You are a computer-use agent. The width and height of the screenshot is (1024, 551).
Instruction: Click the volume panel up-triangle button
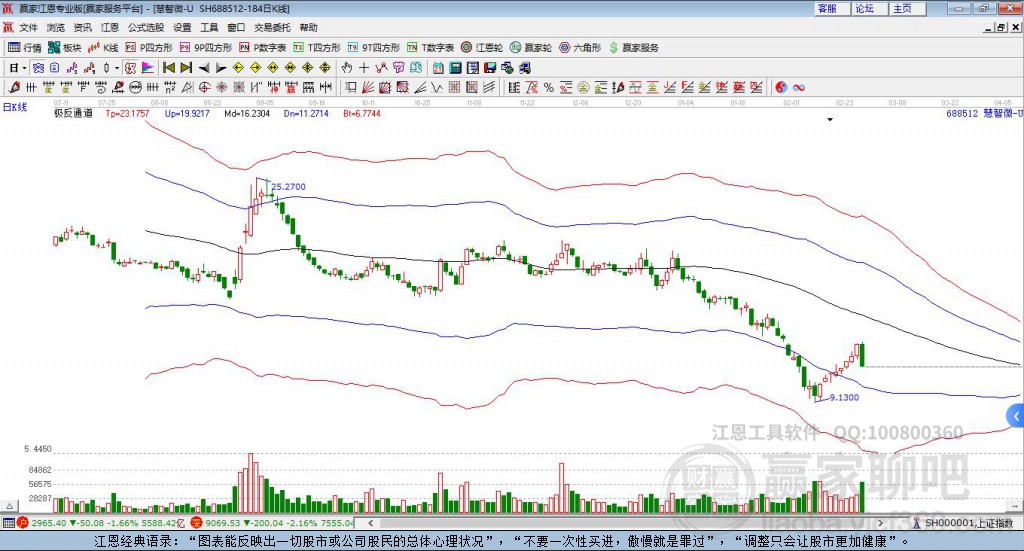pyautogui.click(x=9, y=506)
